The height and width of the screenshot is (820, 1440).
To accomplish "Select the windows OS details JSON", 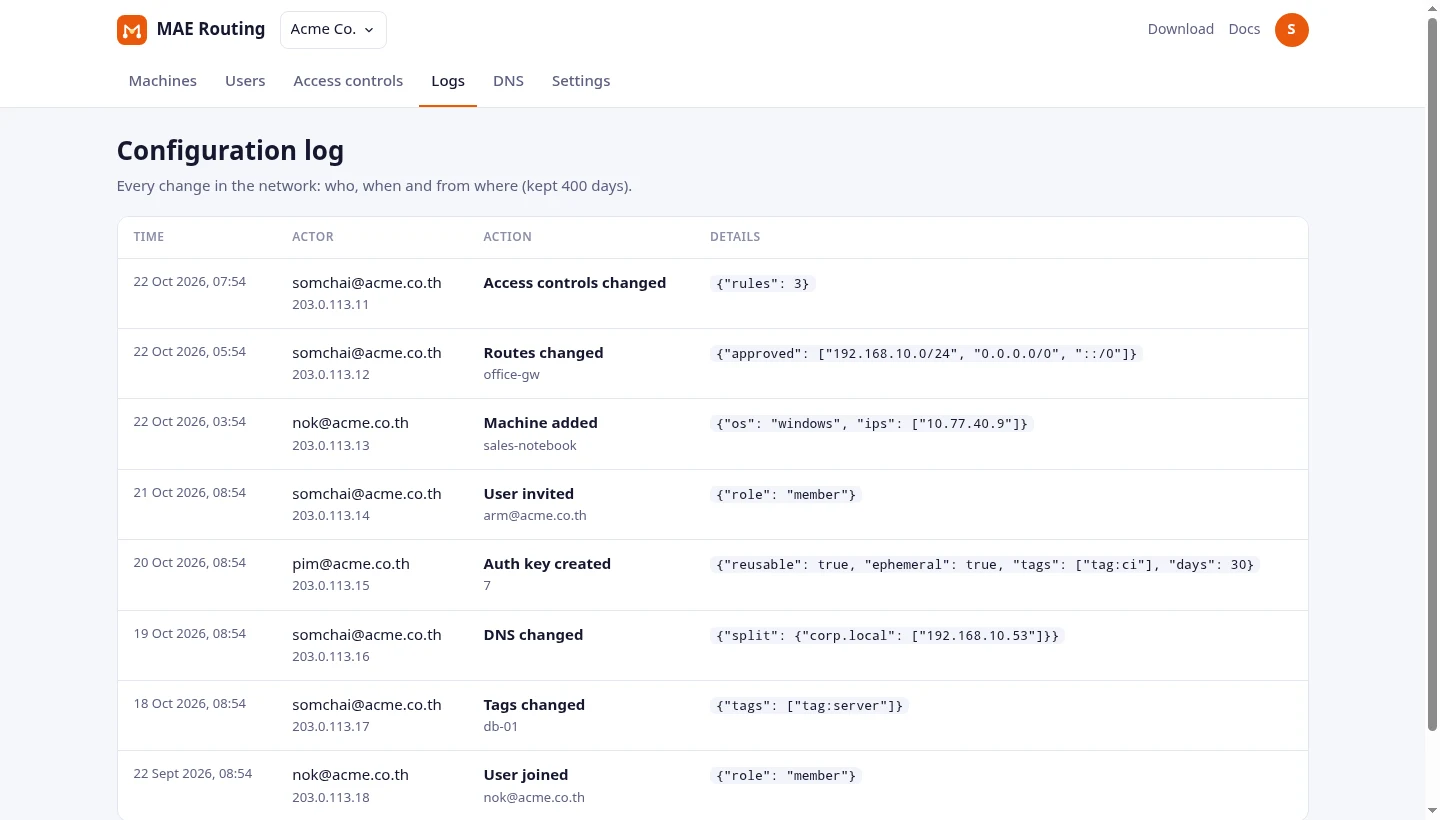I will [x=872, y=424].
